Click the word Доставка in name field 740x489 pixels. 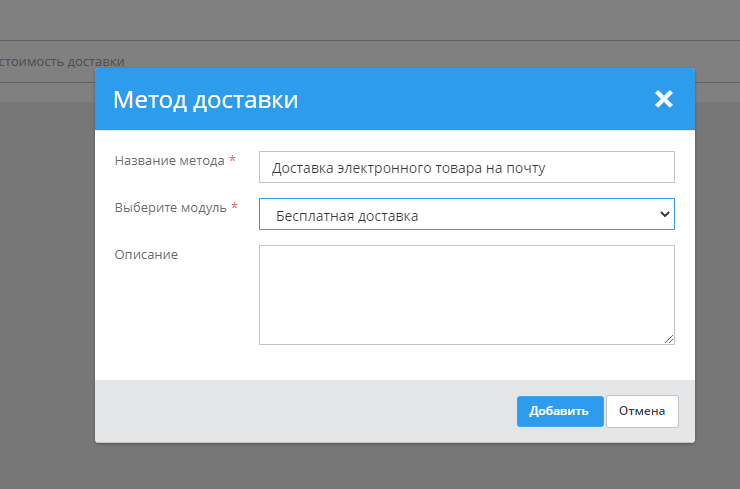pos(301,168)
